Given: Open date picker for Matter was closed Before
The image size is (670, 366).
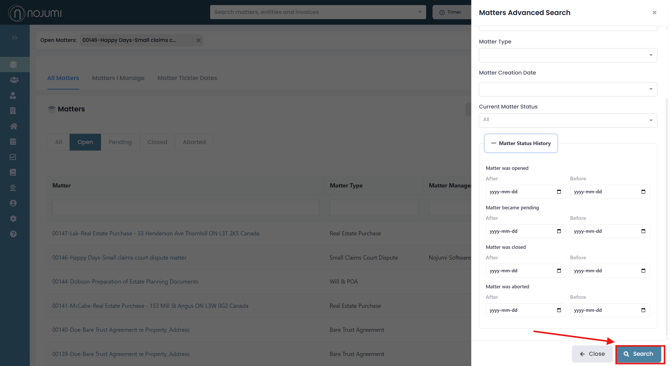Looking at the screenshot, I should 643,270.
